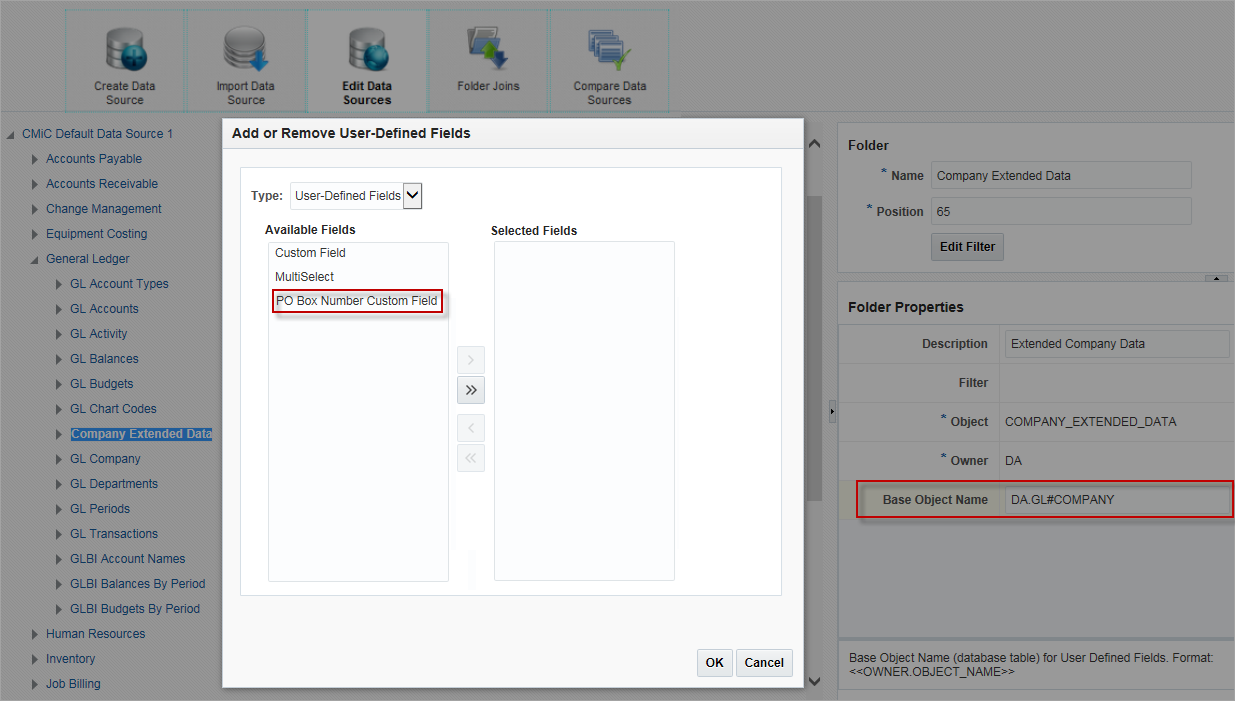
Task: Open the Compare Data Sources tool
Action: point(609,60)
